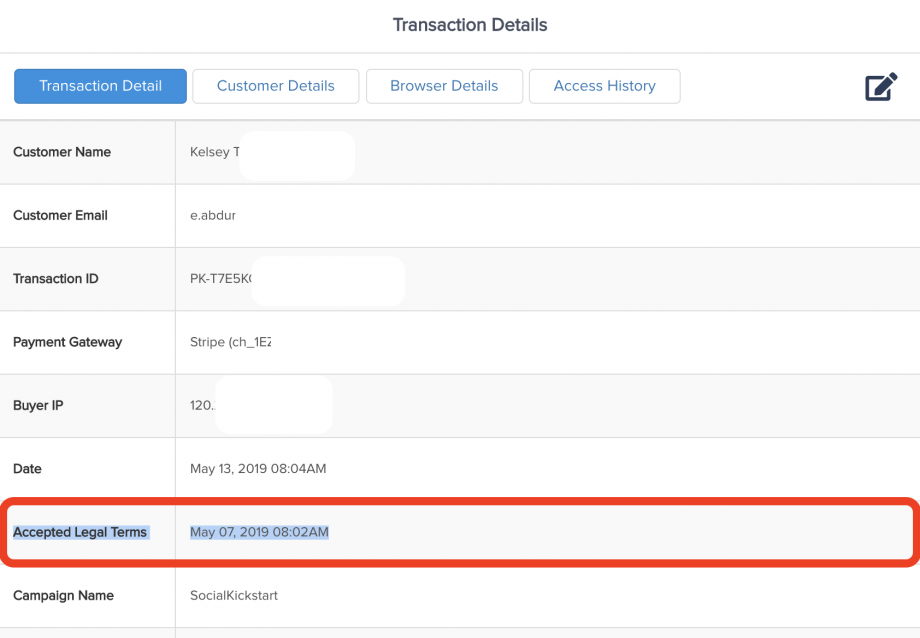
Task: Click the Buyer IP row label
Action: 40,406
